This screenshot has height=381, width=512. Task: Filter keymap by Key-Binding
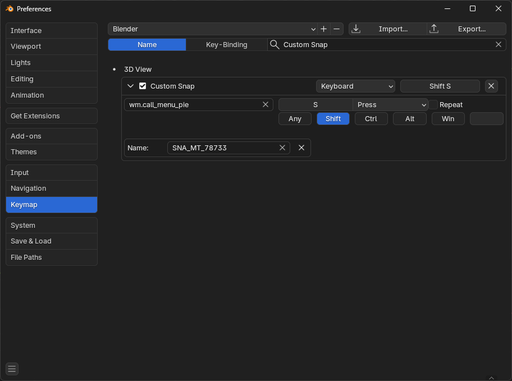[x=227, y=45]
